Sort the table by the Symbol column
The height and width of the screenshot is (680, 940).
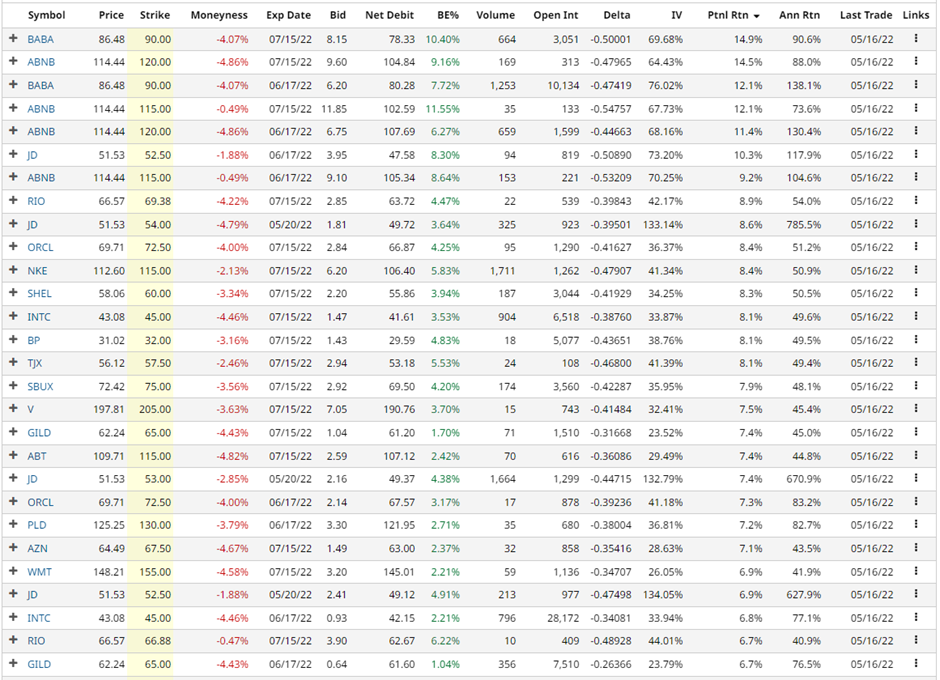tap(46, 15)
